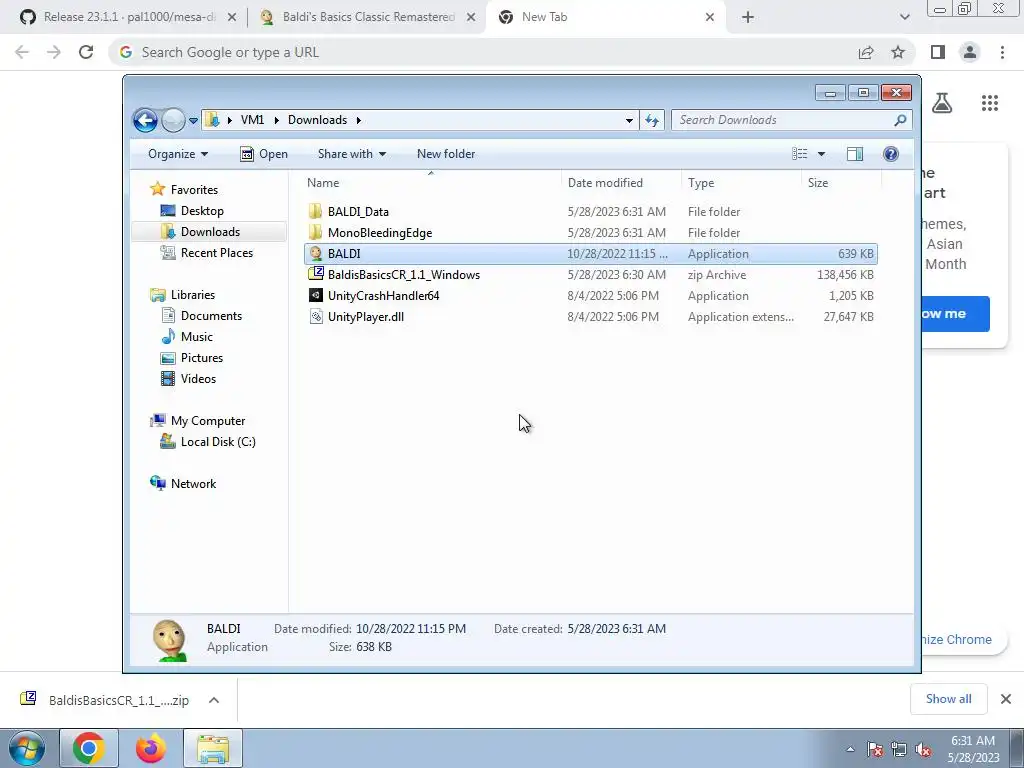Expand the view options dropdown arrow
Image resolution: width=1024 pixels, height=768 pixels.
pos(822,154)
